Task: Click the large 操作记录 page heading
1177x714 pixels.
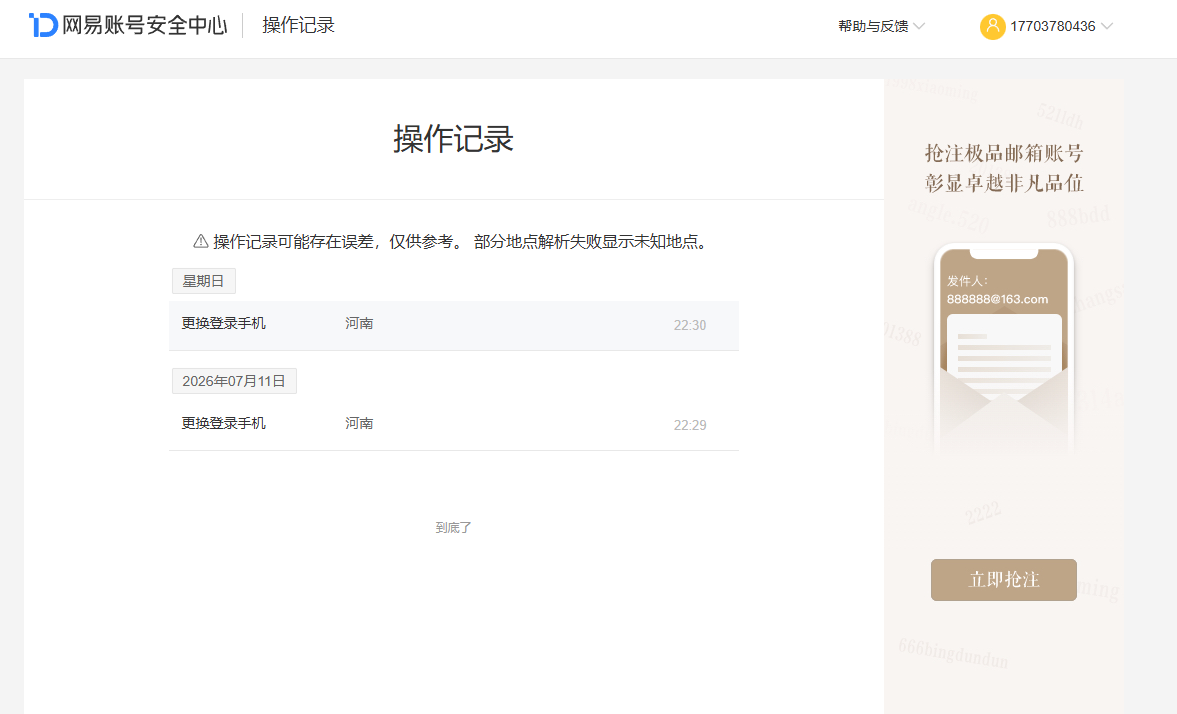Action: click(453, 139)
